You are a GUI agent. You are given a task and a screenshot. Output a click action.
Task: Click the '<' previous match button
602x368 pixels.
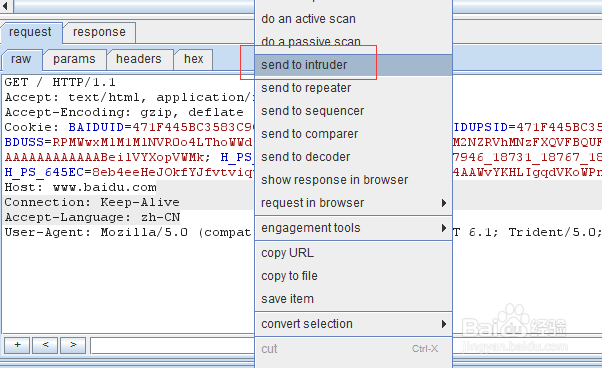click(45, 345)
